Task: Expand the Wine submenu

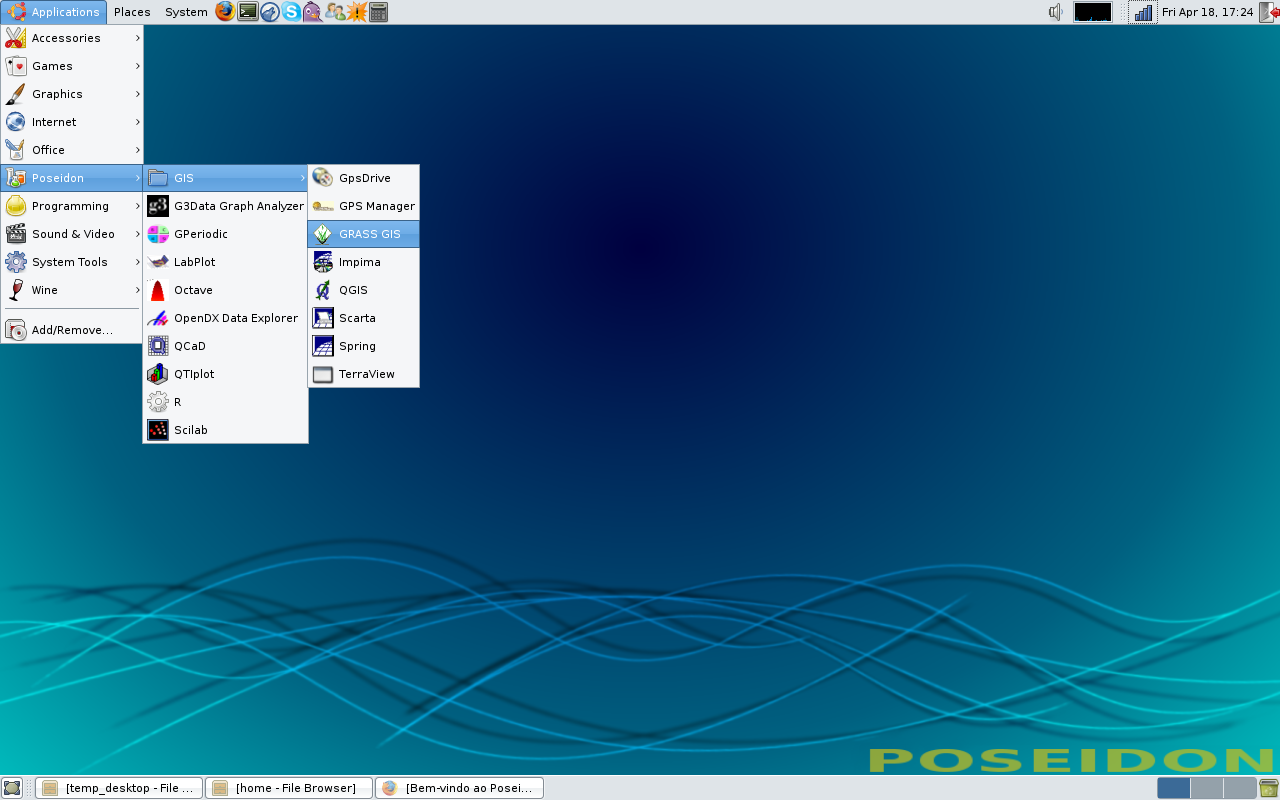Action: coord(72,290)
